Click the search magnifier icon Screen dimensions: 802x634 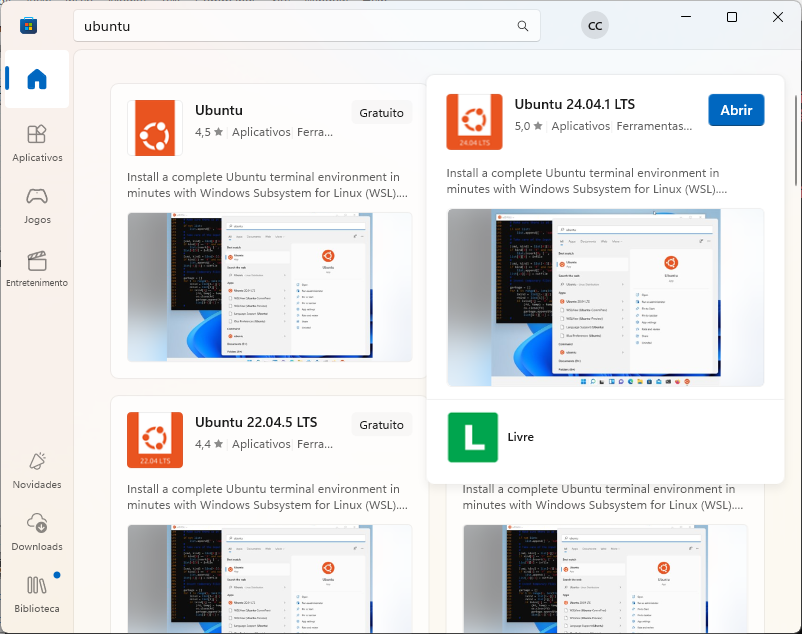coord(523,26)
